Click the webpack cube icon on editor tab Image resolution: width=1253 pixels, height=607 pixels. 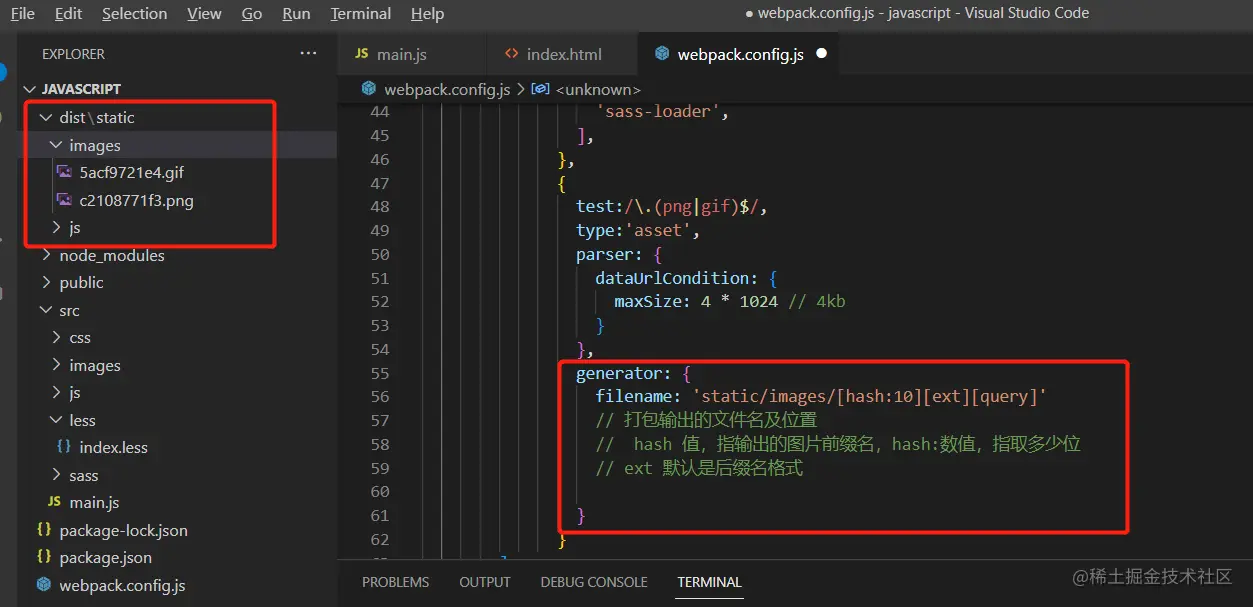tap(661, 54)
